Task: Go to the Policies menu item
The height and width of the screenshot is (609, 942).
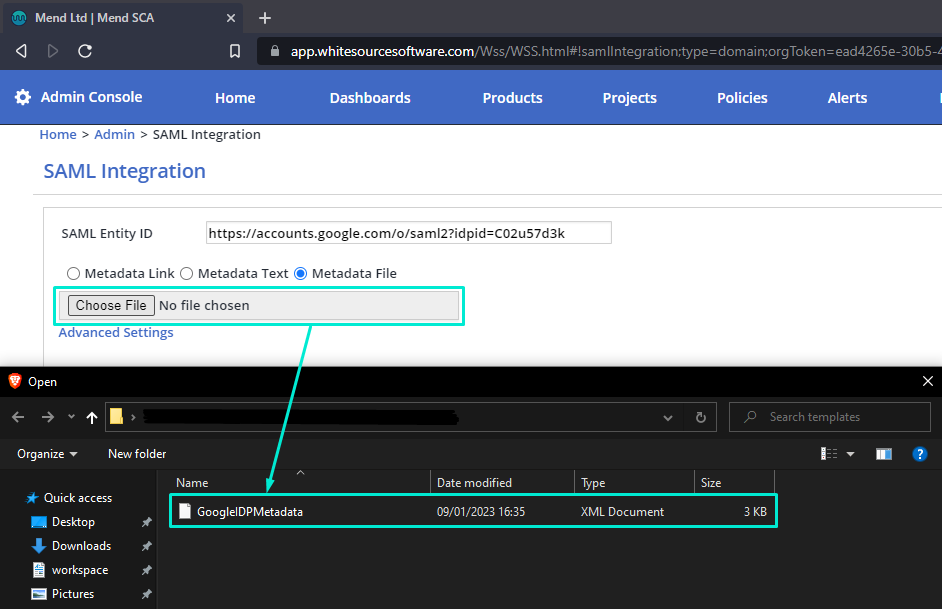Action: (742, 98)
